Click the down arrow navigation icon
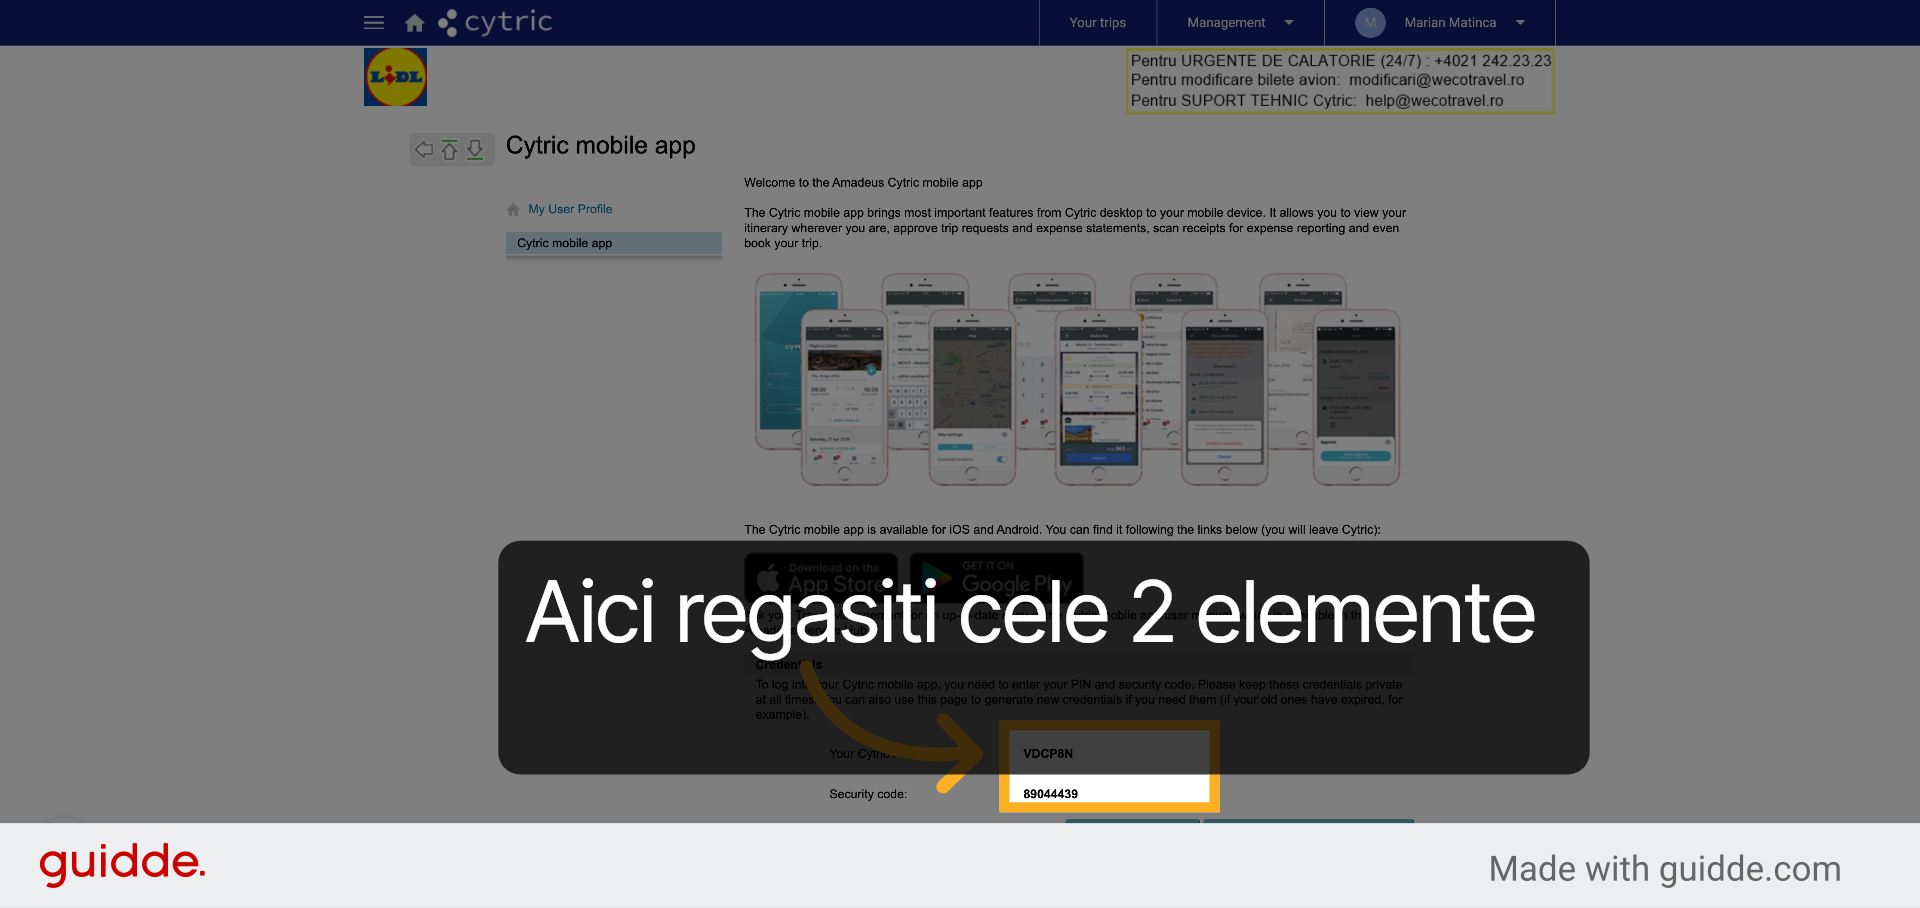The image size is (1920, 908). (x=475, y=150)
